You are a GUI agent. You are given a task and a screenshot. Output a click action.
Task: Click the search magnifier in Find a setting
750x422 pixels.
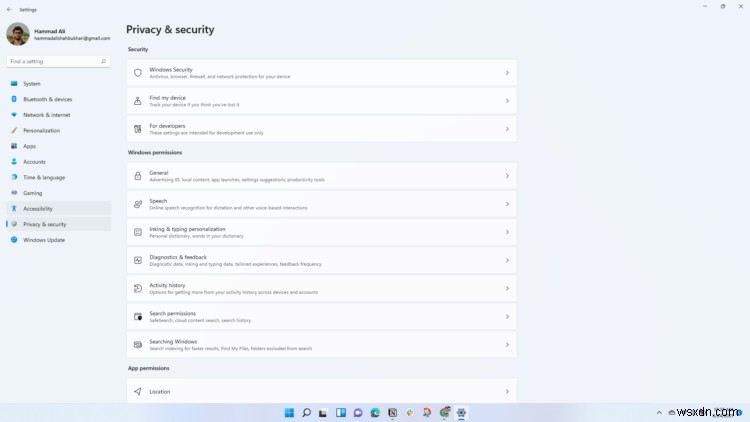103,61
